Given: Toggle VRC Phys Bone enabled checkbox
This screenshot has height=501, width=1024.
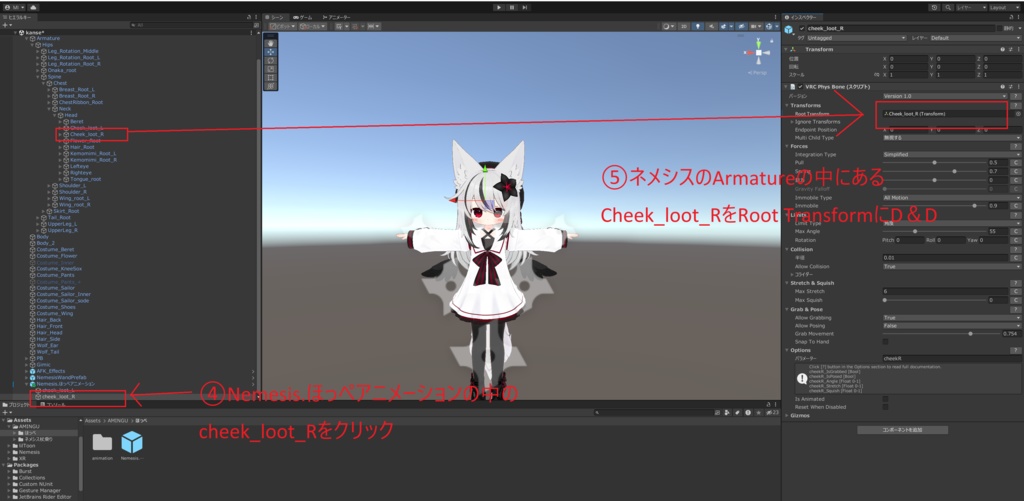Looking at the screenshot, I should pyautogui.click(x=801, y=86).
